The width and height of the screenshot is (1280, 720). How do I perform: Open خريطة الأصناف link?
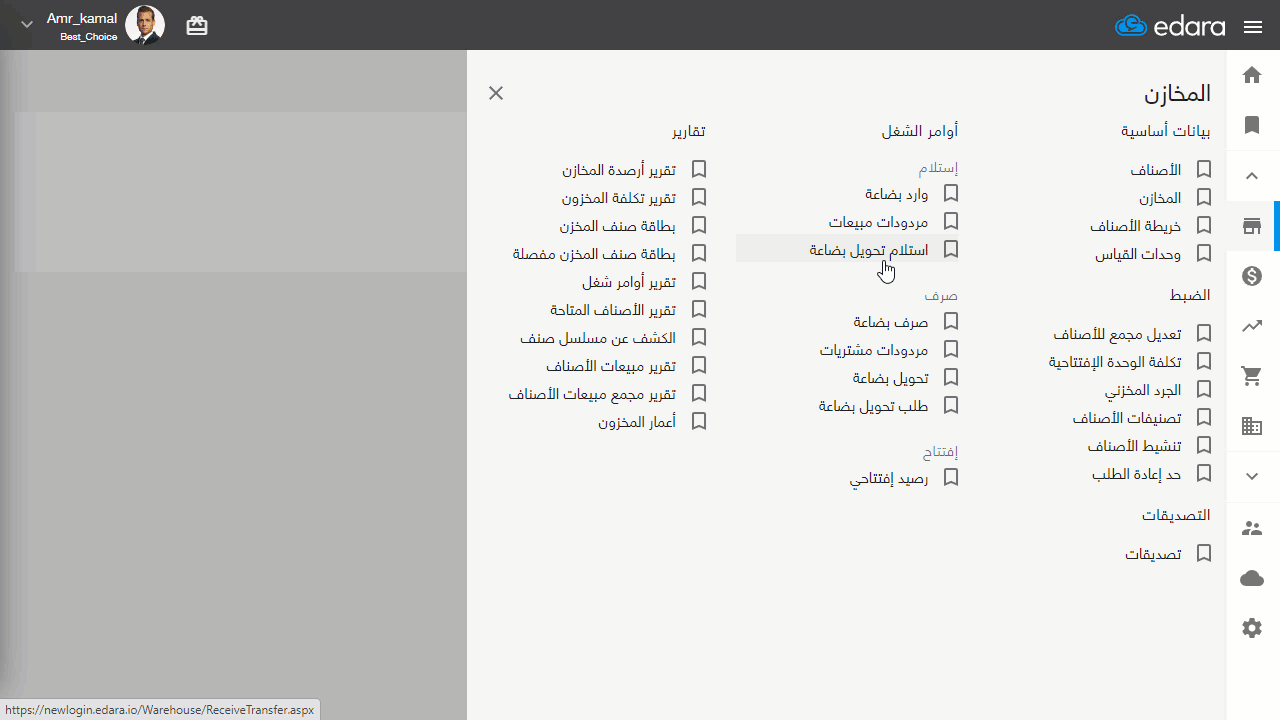pyautogui.click(x=1136, y=226)
